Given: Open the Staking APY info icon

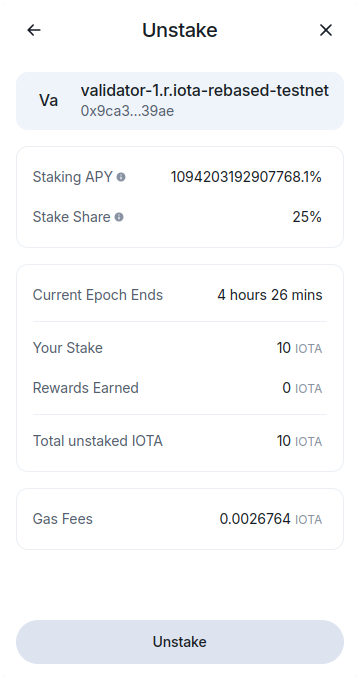Looking at the screenshot, I should pos(121,177).
